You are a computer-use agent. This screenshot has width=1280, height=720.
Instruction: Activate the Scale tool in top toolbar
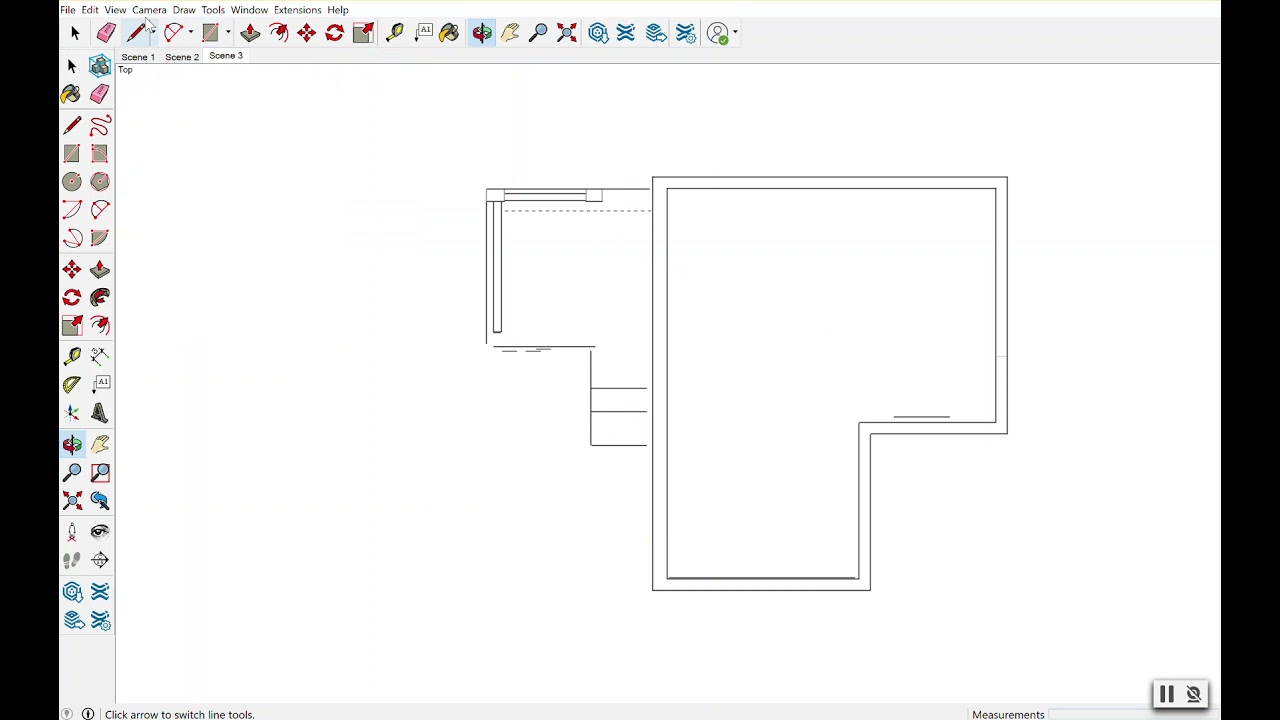363,33
